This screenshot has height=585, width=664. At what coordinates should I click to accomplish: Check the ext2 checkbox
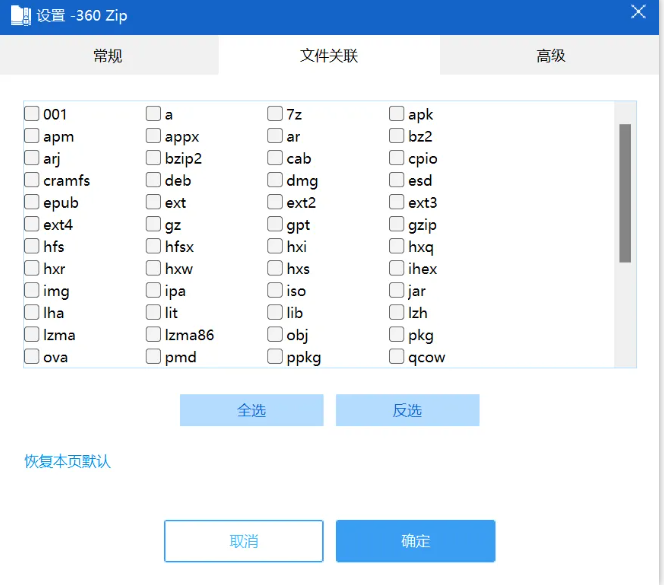click(275, 202)
